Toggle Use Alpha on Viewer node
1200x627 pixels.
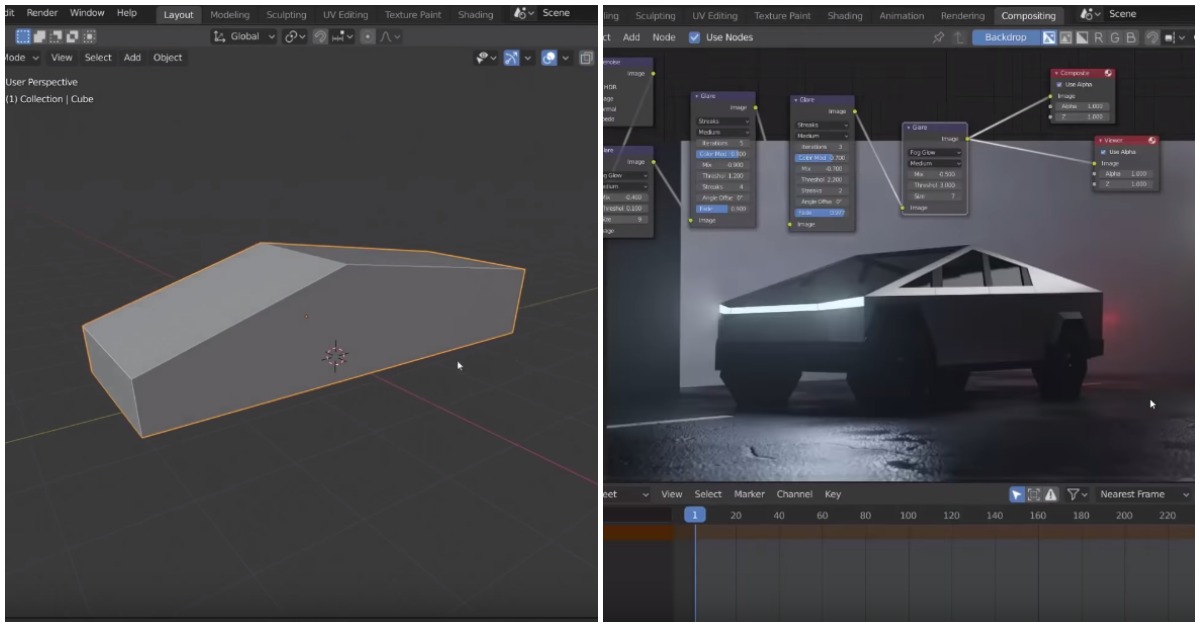[1103, 152]
